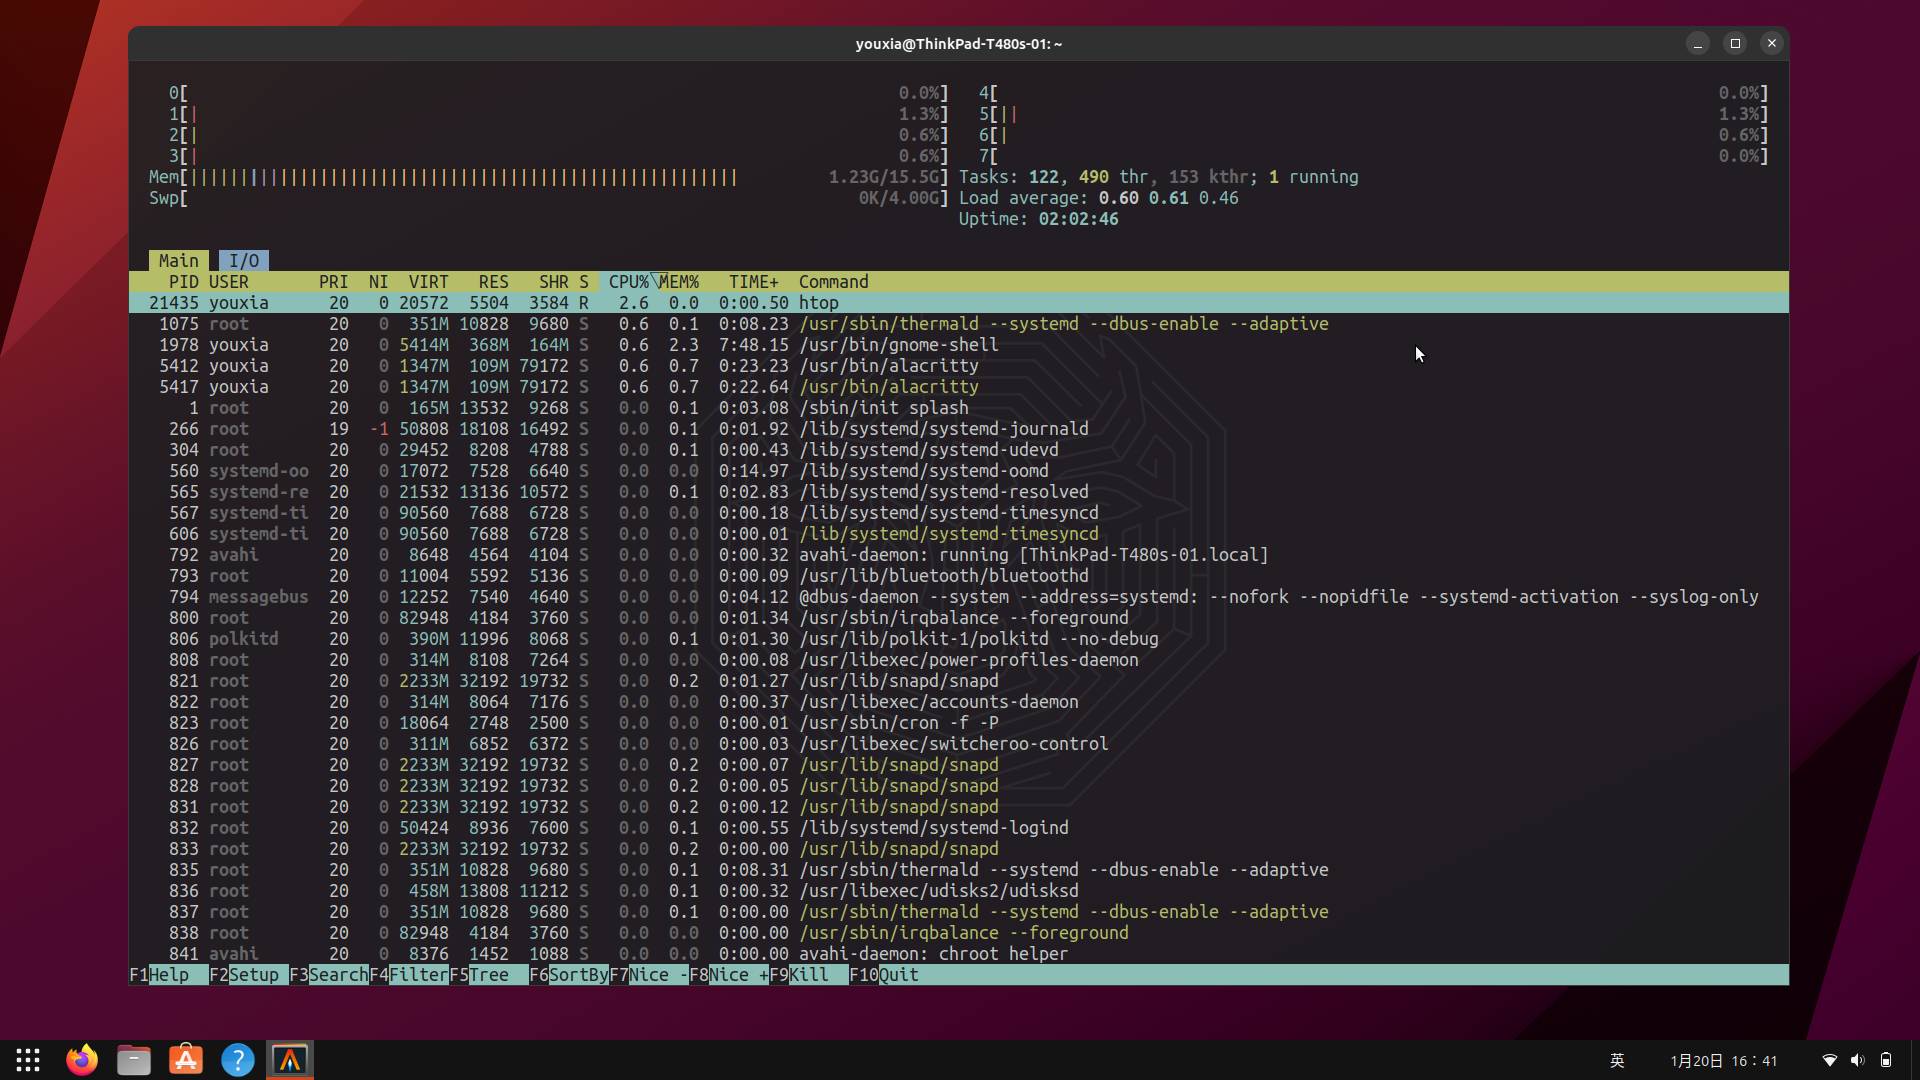Select thermald process row PID 1075
The height and width of the screenshot is (1080, 1920).
click(x=959, y=324)
